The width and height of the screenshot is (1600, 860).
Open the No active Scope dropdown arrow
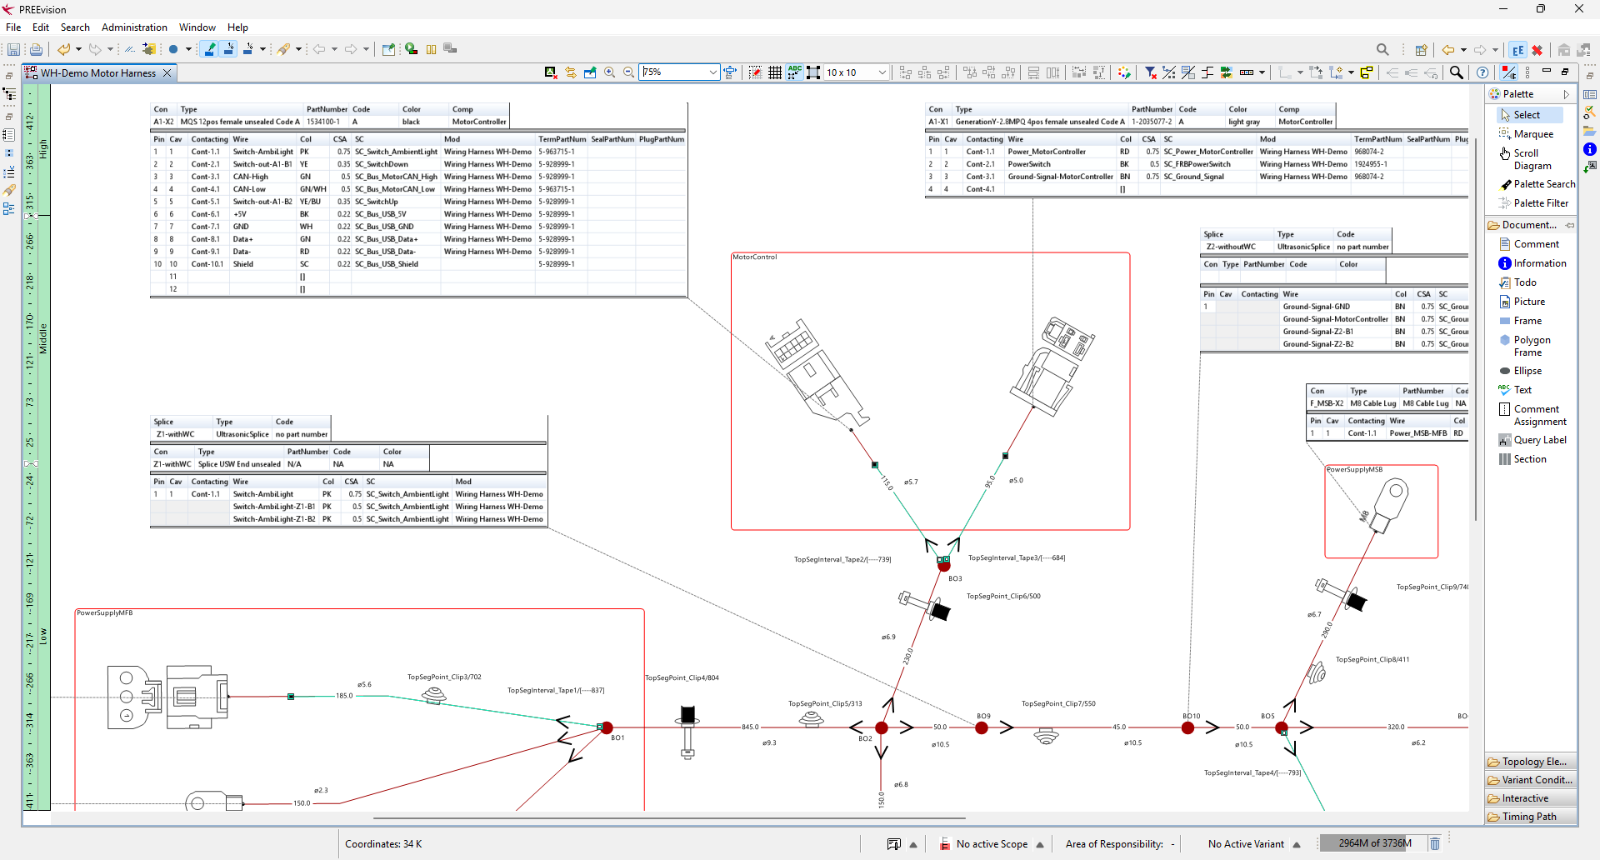1040,845
